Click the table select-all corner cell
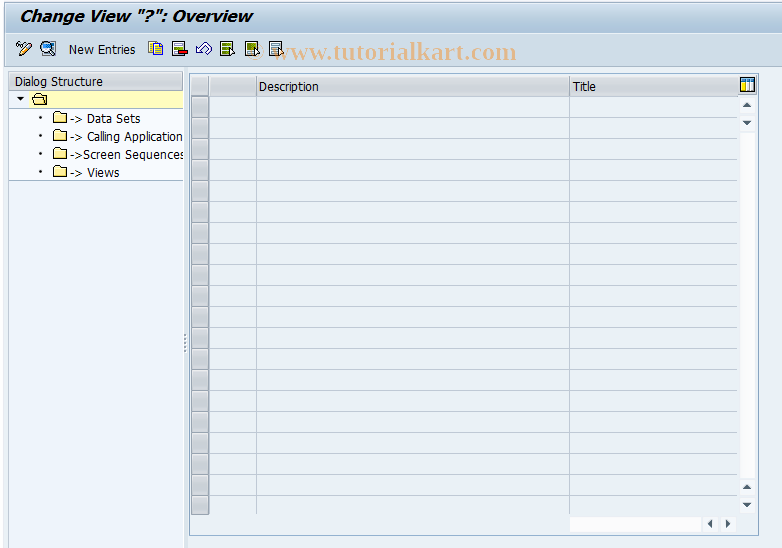The height and width of the screenshot is (548, 782). [200, 86]
